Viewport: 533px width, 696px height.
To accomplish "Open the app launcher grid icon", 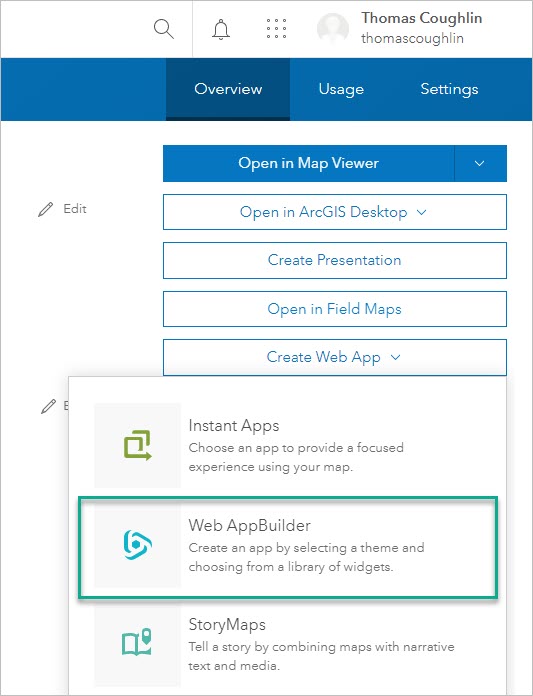I will [276, 29].
